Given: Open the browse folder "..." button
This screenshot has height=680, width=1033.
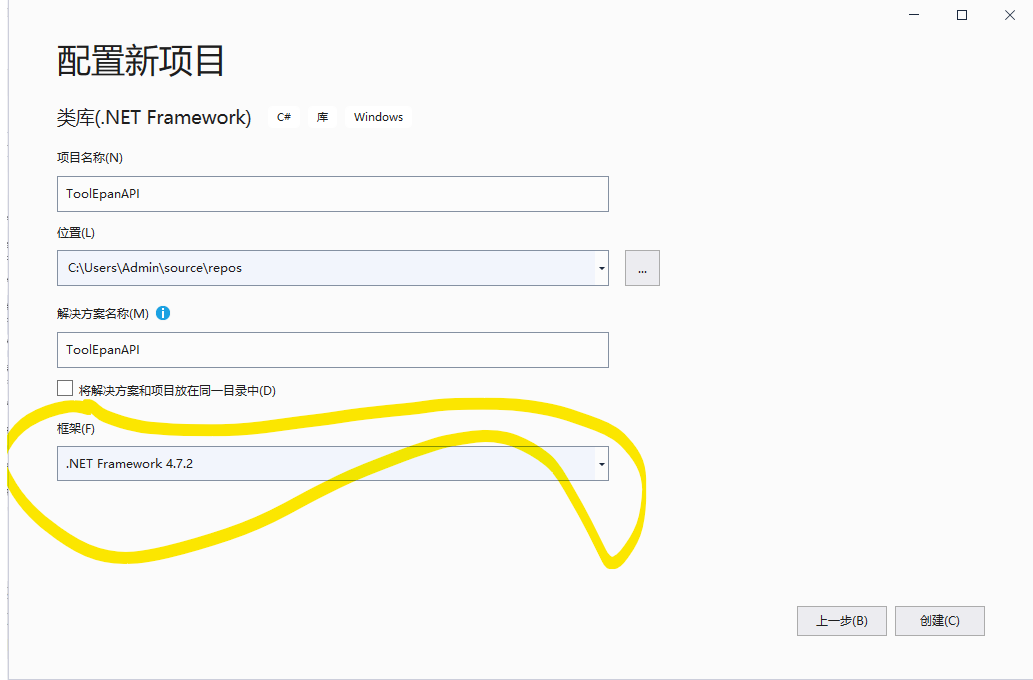Looking at the screenshot, I should (x=641, y=267).
